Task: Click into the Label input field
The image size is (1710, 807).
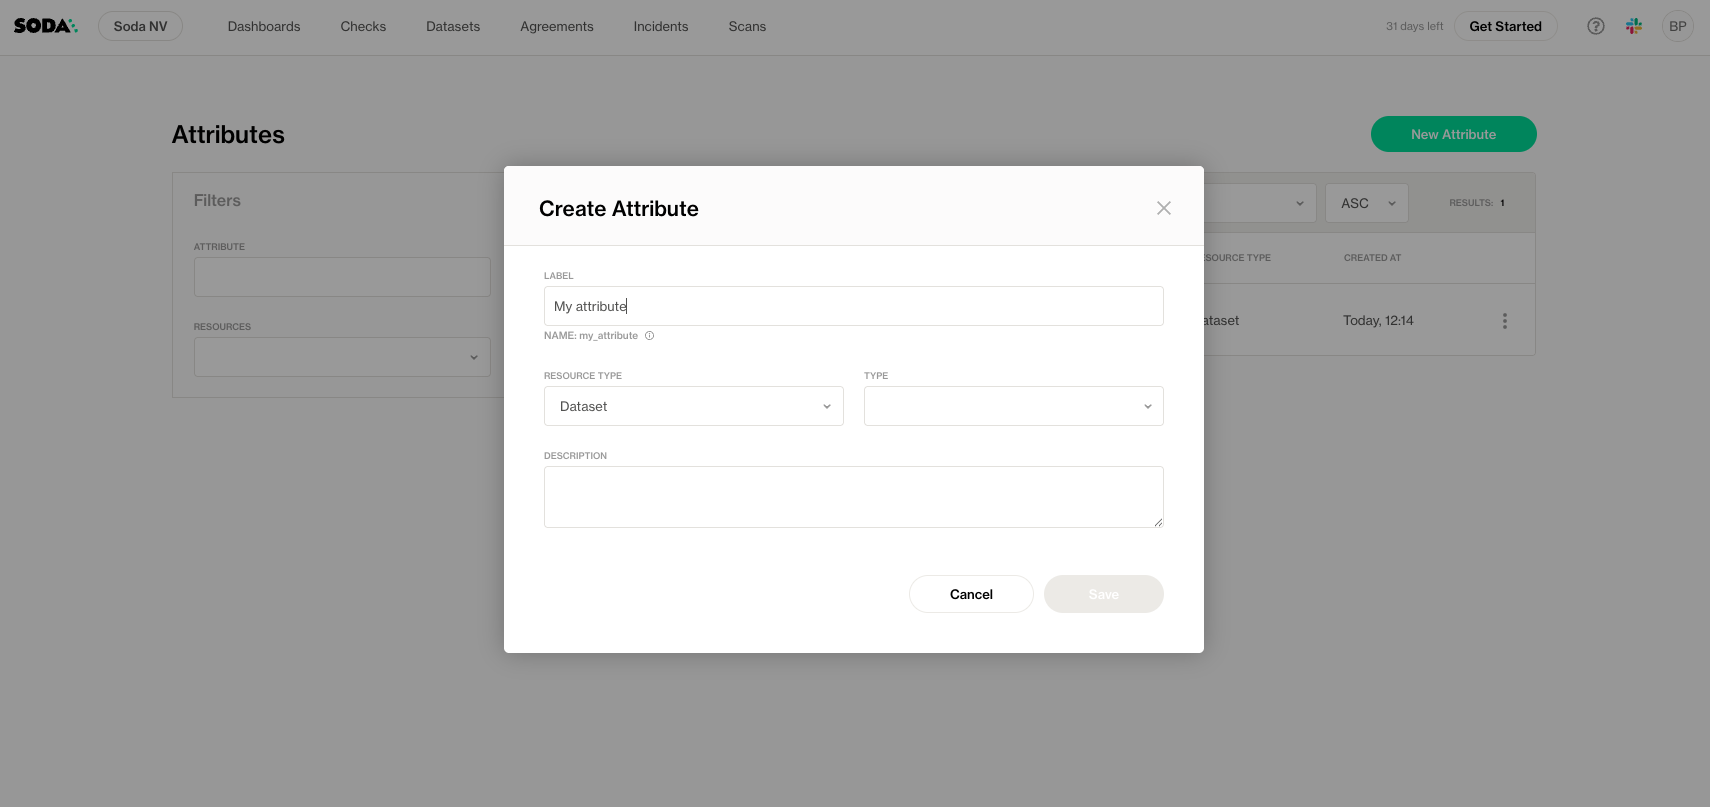Action: [853, 306]
